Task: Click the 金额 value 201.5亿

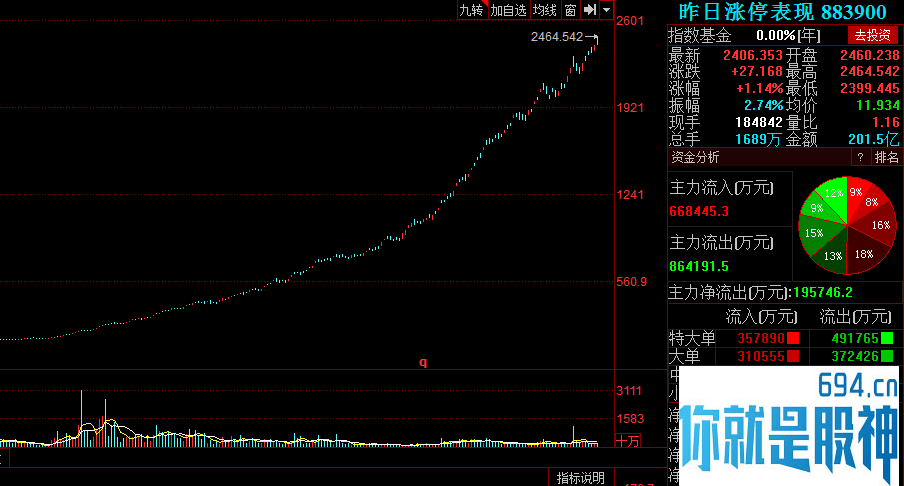Action: tap(873, 140)
